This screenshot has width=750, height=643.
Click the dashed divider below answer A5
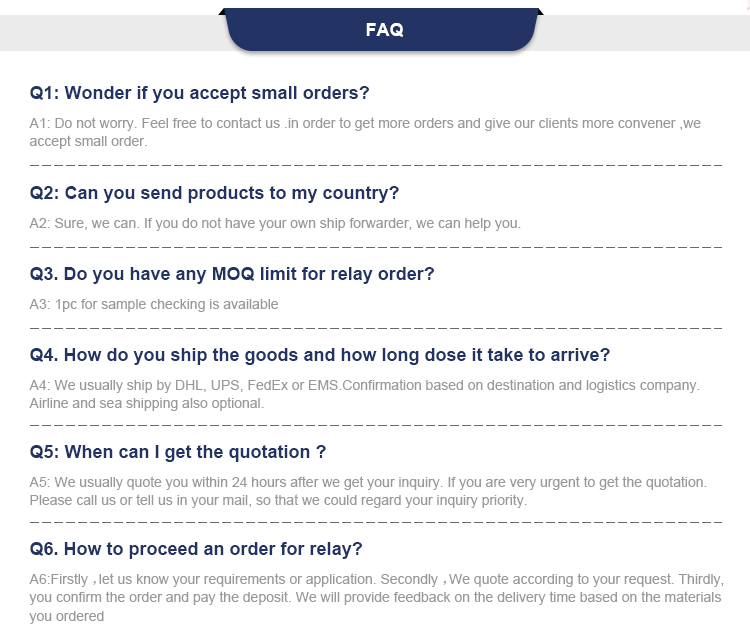coord(375,522)
